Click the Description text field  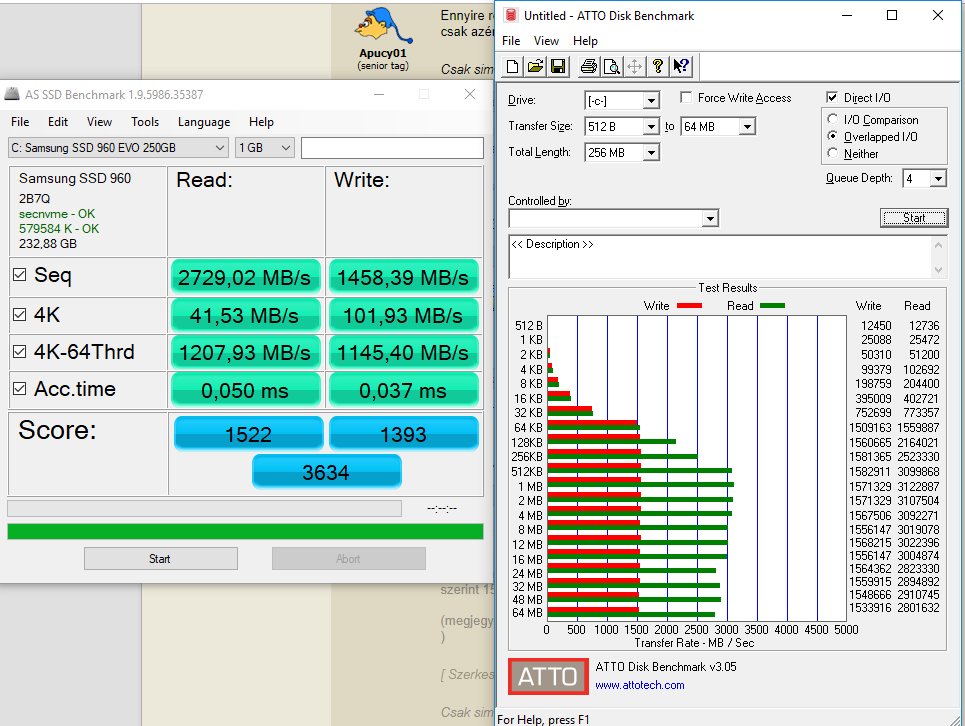[x=720, y=257]
